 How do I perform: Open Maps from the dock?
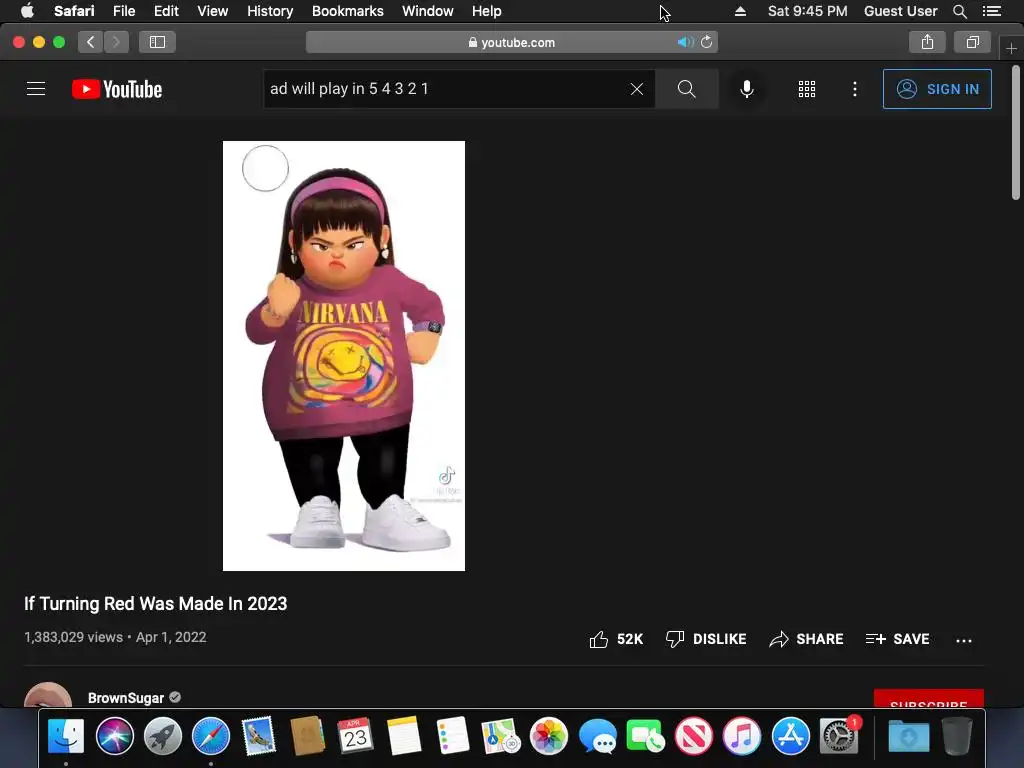(501, 735)
